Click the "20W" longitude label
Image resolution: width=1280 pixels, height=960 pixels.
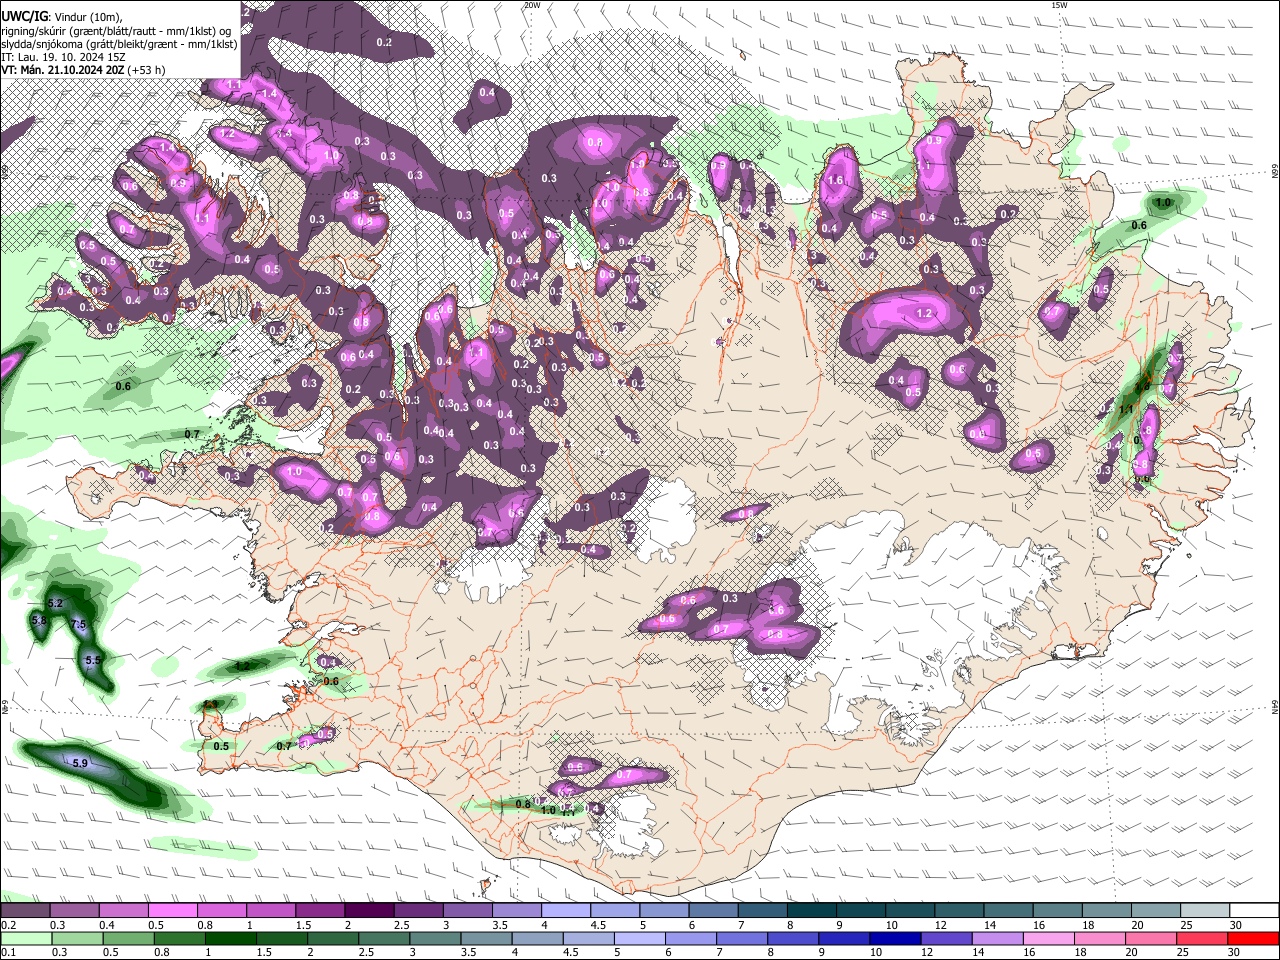pos(532,5)
